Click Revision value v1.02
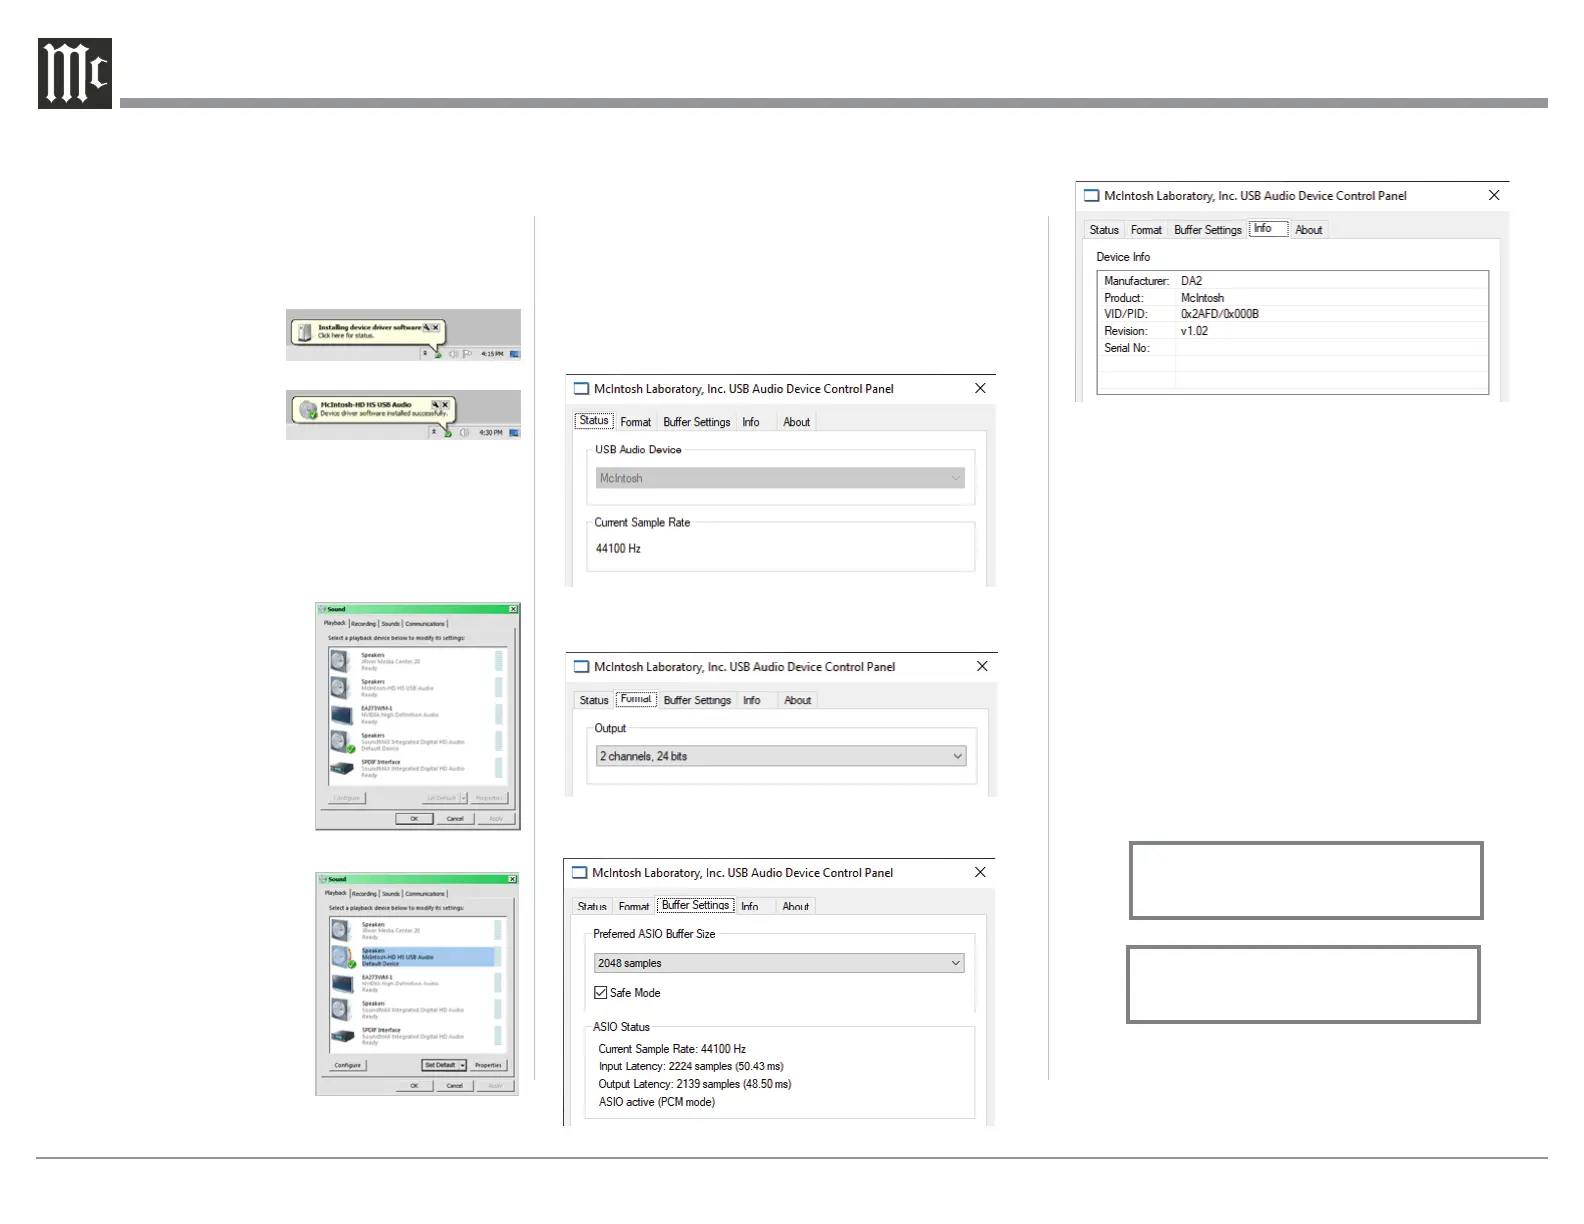 click(1194, 331)
